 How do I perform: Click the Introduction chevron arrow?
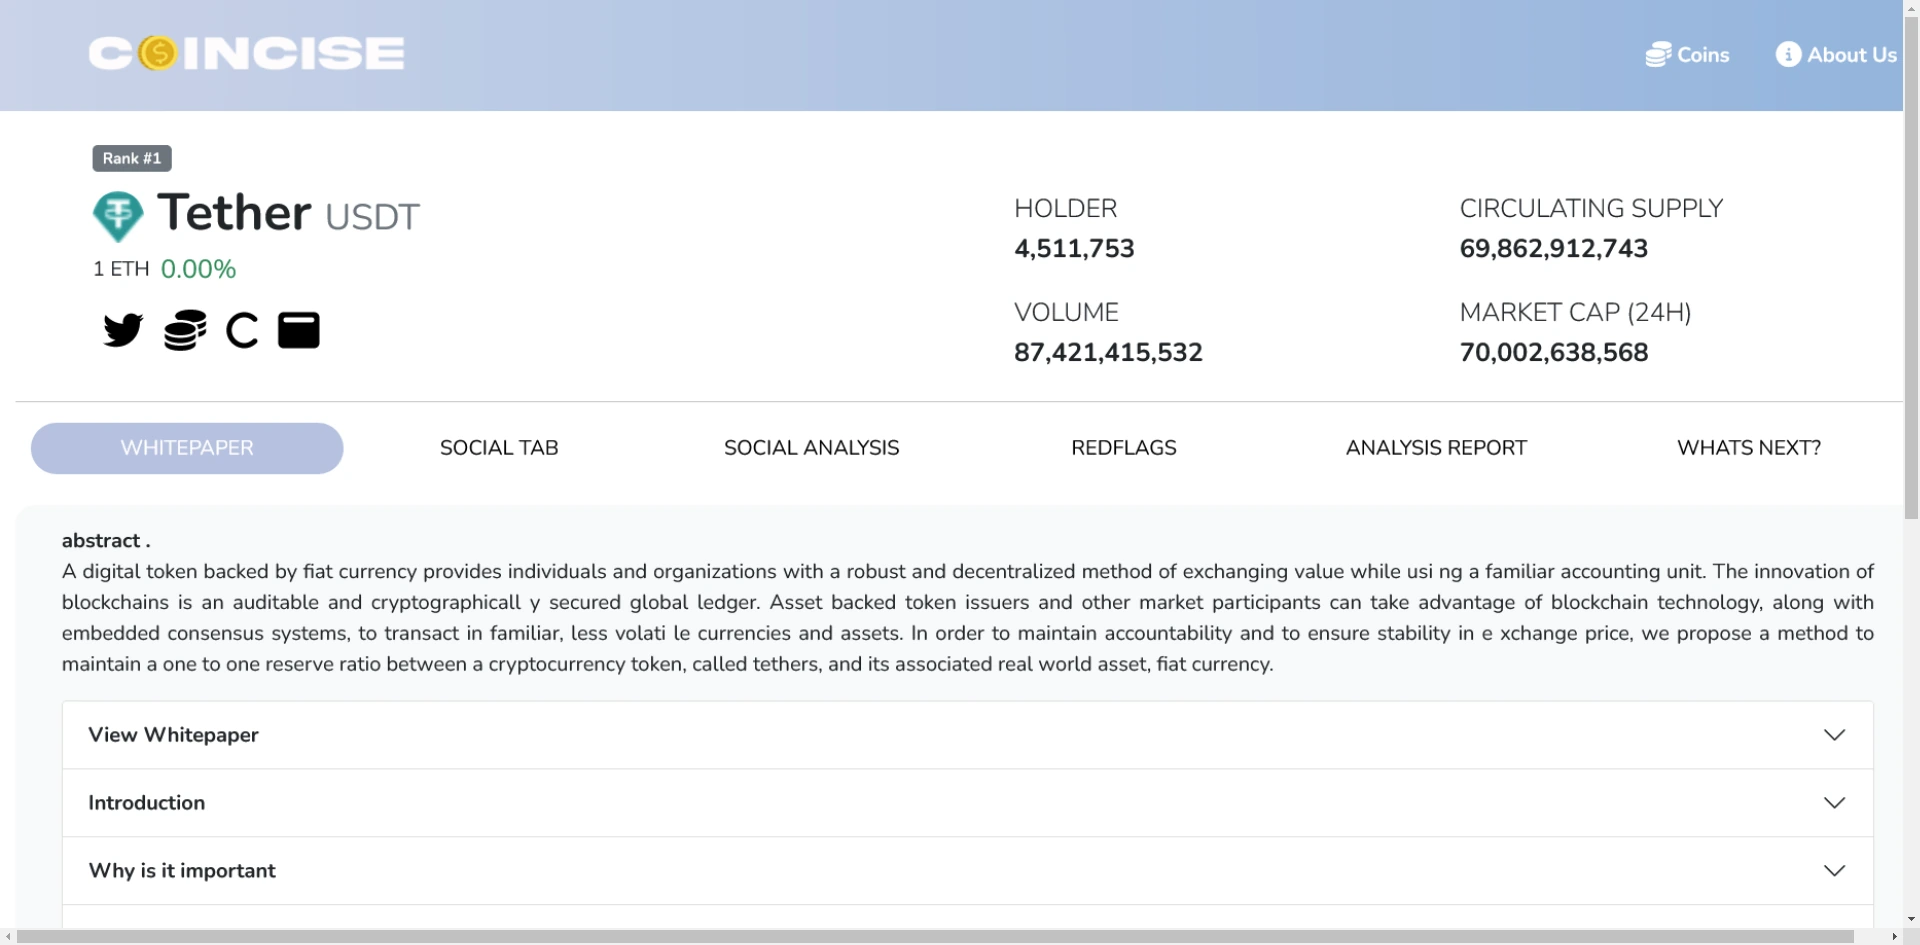click(x=1834, y=803)
